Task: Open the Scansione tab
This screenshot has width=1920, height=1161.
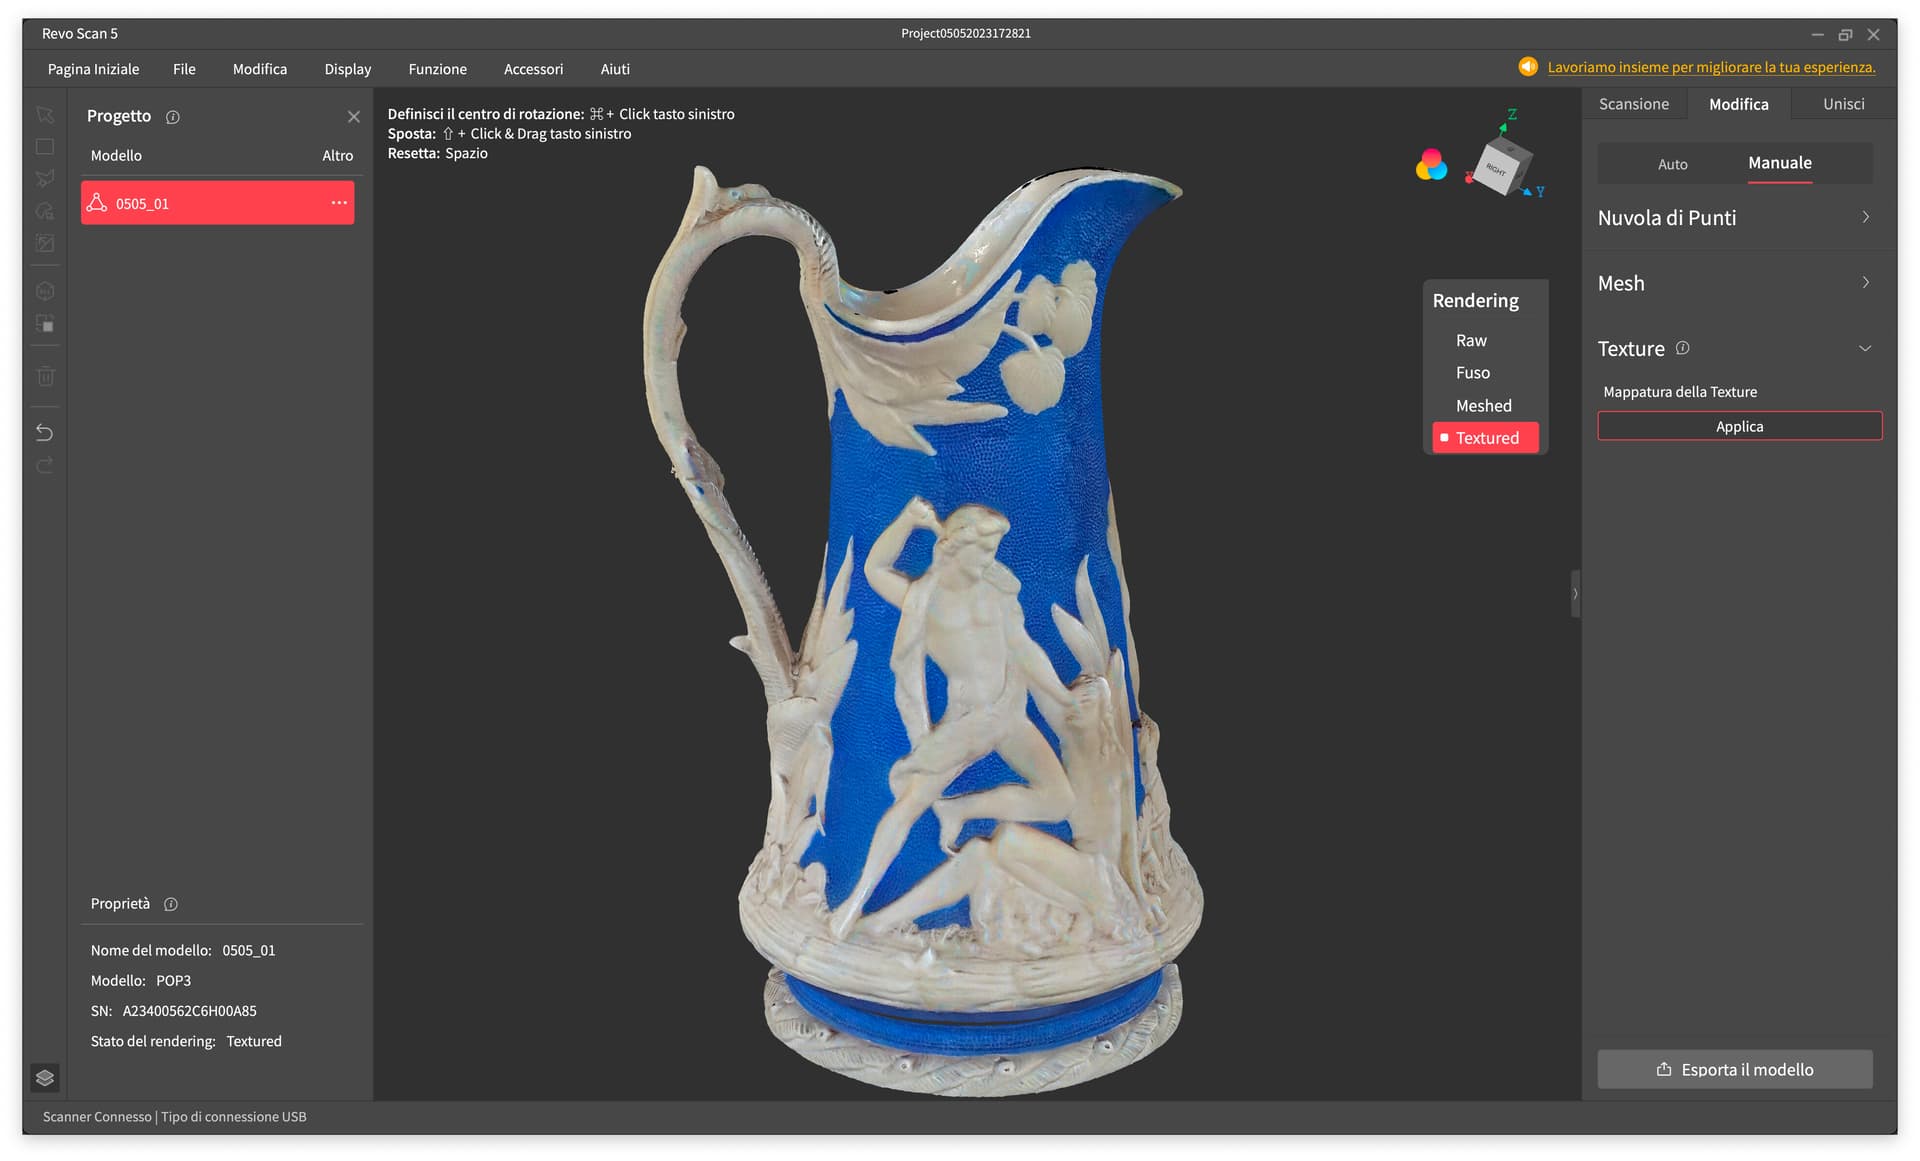Action: tap(1634, 104)
